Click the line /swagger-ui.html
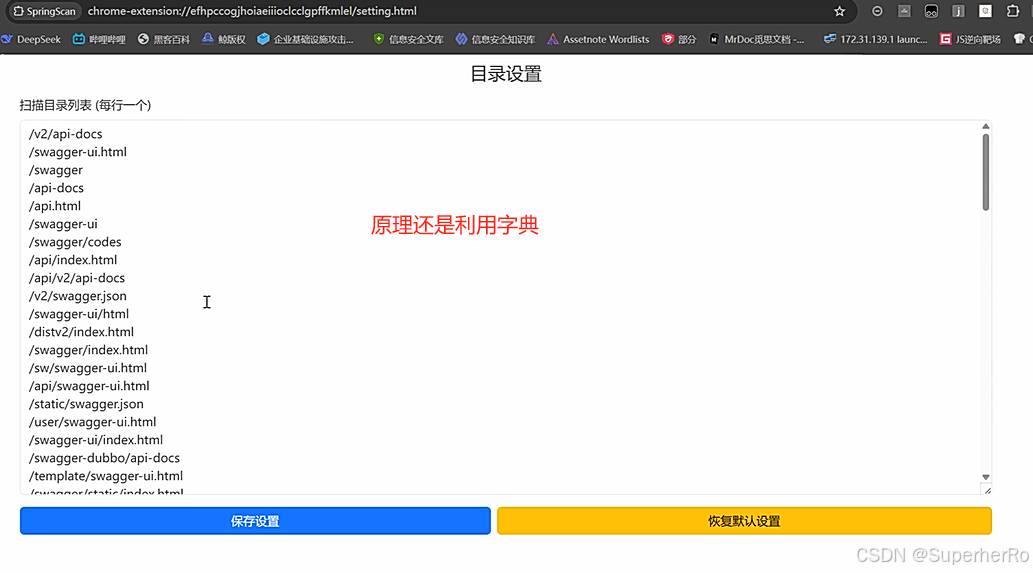The height and width of the screenshot is (573, 1033). [x=78, y=152]
